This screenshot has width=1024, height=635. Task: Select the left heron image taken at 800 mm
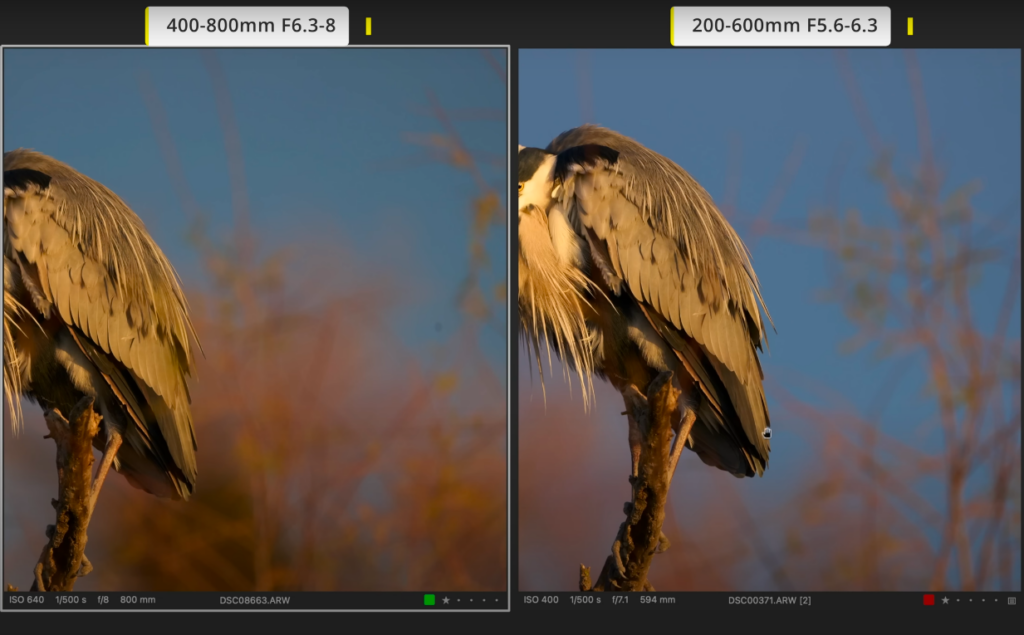tap(255, 320)
